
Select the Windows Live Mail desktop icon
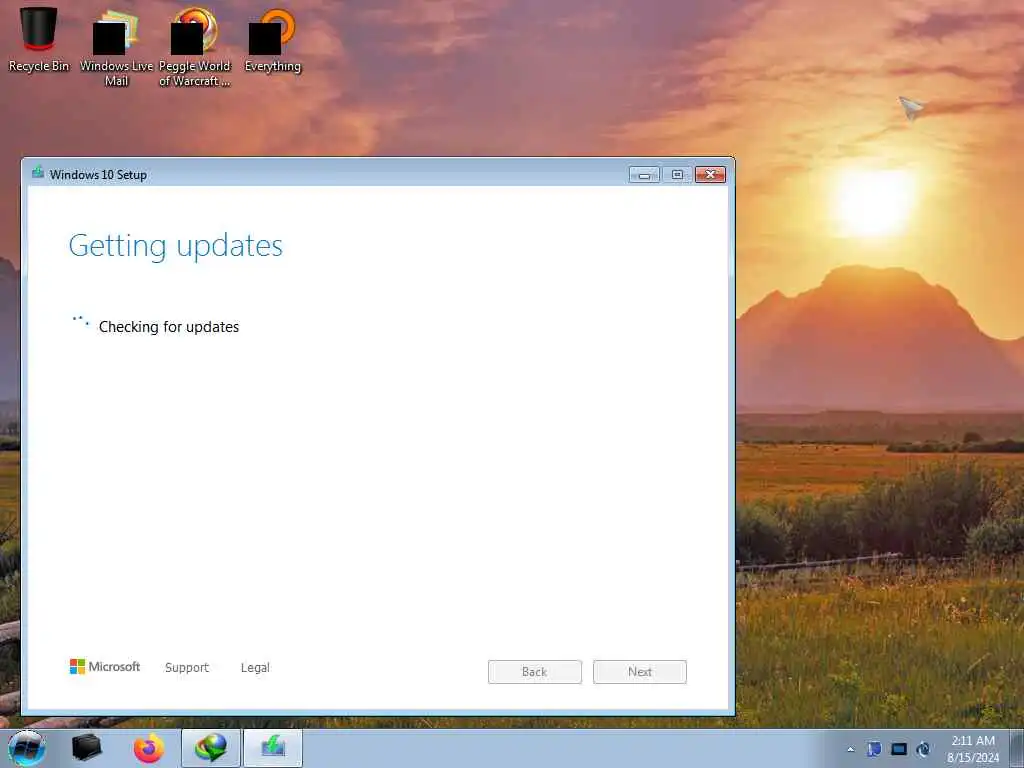(116, 47)
